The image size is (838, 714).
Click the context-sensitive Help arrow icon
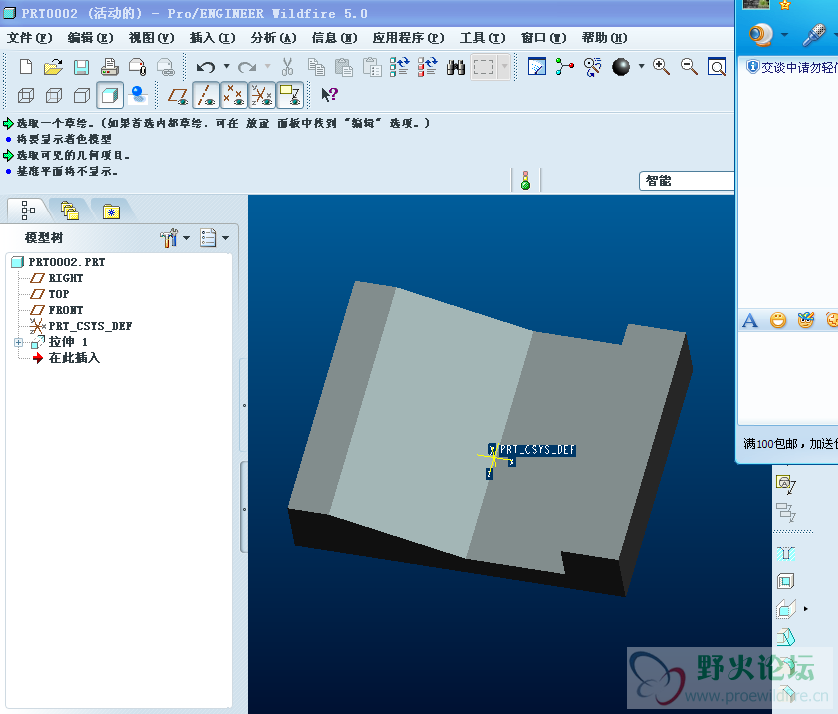(329, 95)
